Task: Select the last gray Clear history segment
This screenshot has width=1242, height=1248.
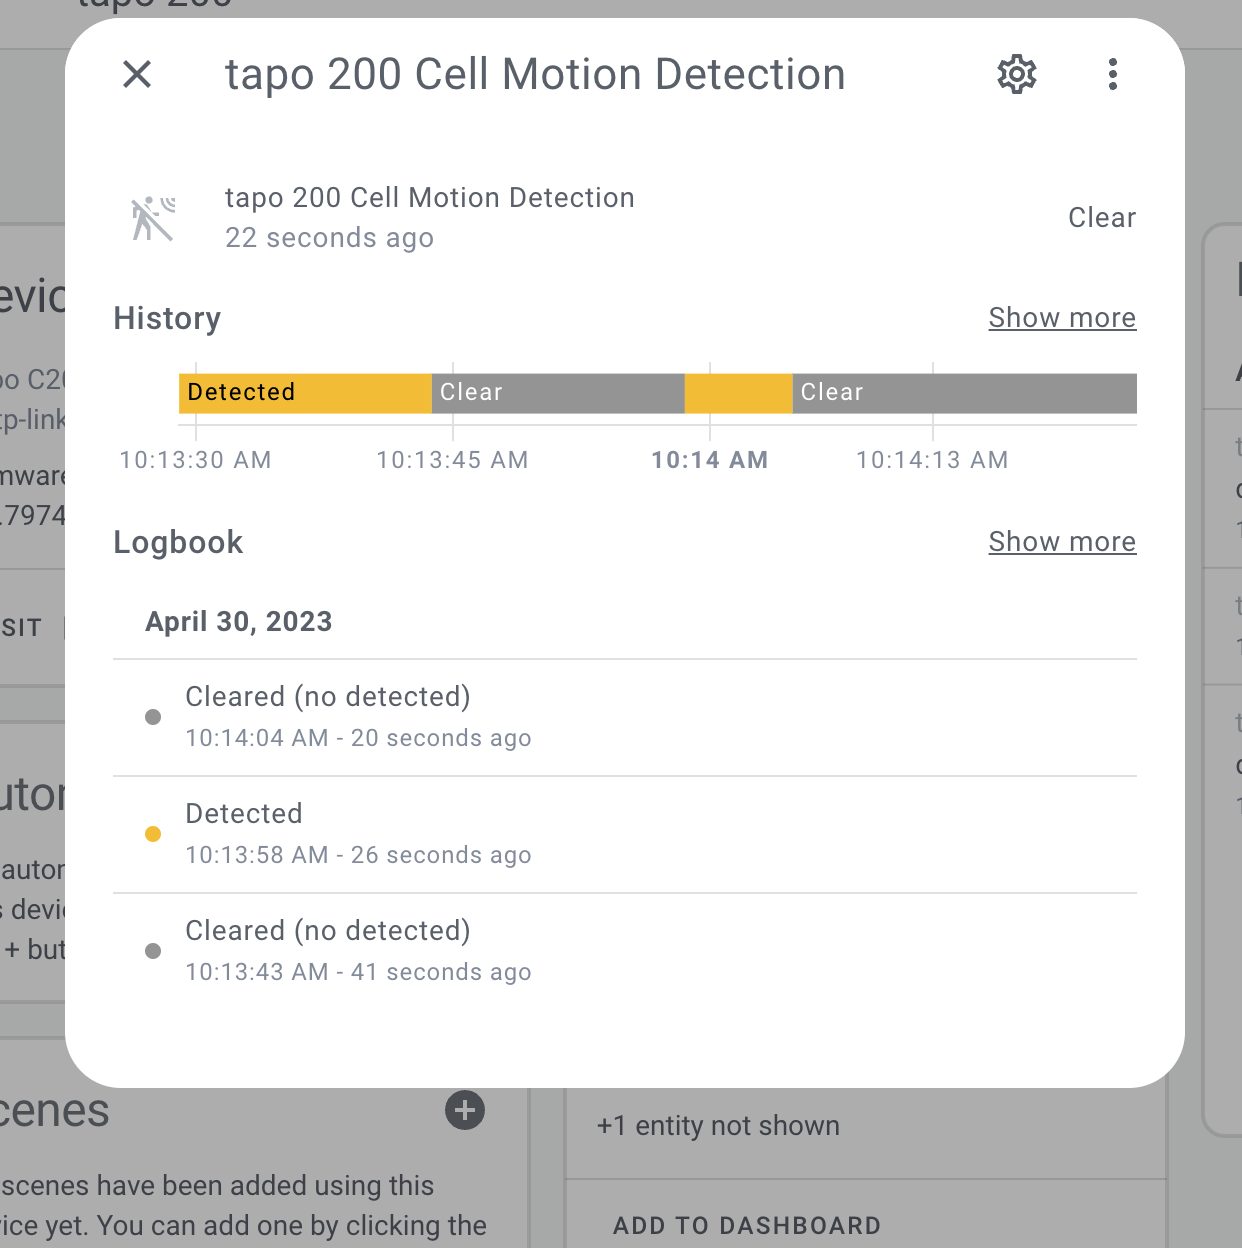Action: (x=965, y=393)
